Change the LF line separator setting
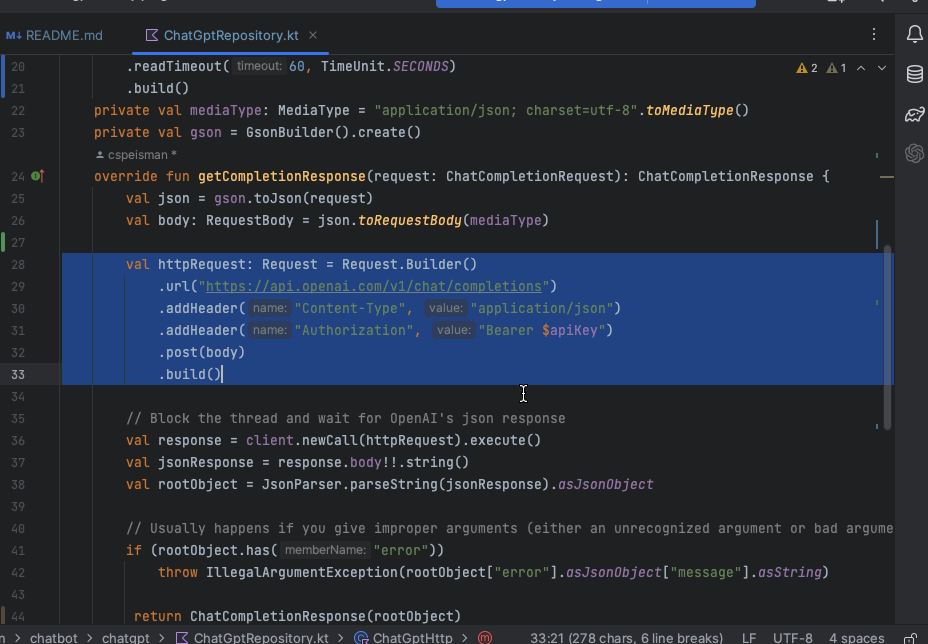 click(x=749, y=637)
